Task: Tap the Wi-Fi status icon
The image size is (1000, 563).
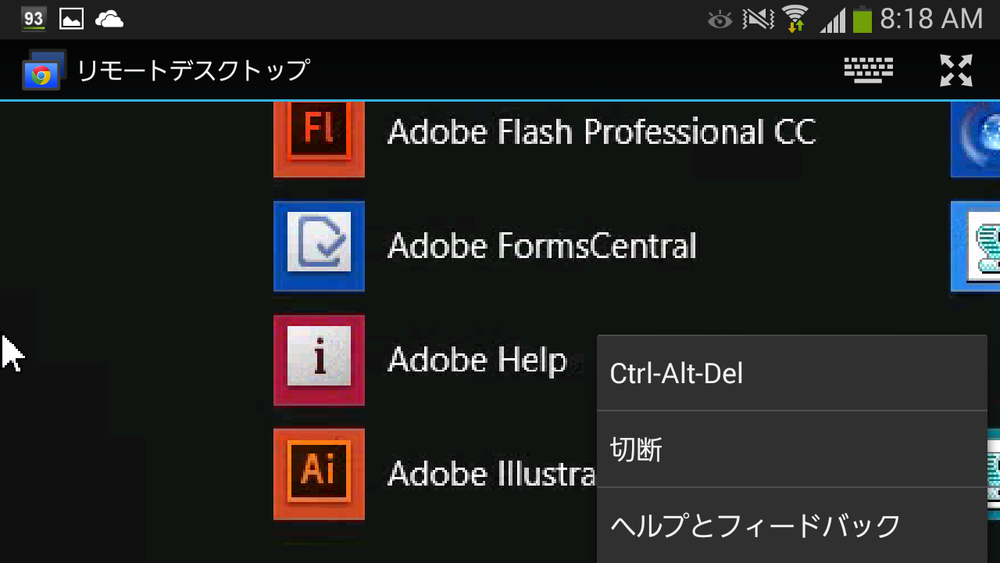Action: click(795, 19)
